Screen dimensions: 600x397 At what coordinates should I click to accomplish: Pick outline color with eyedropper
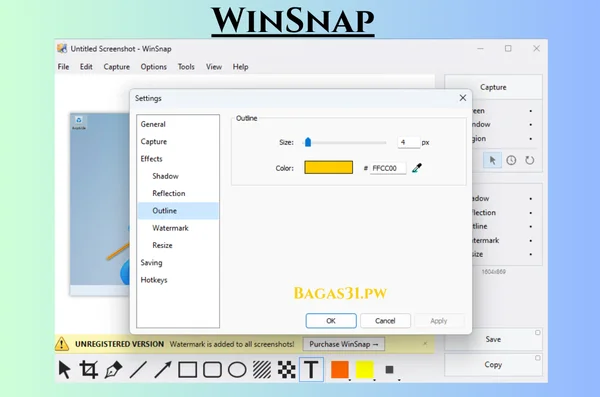coord(417,168)
